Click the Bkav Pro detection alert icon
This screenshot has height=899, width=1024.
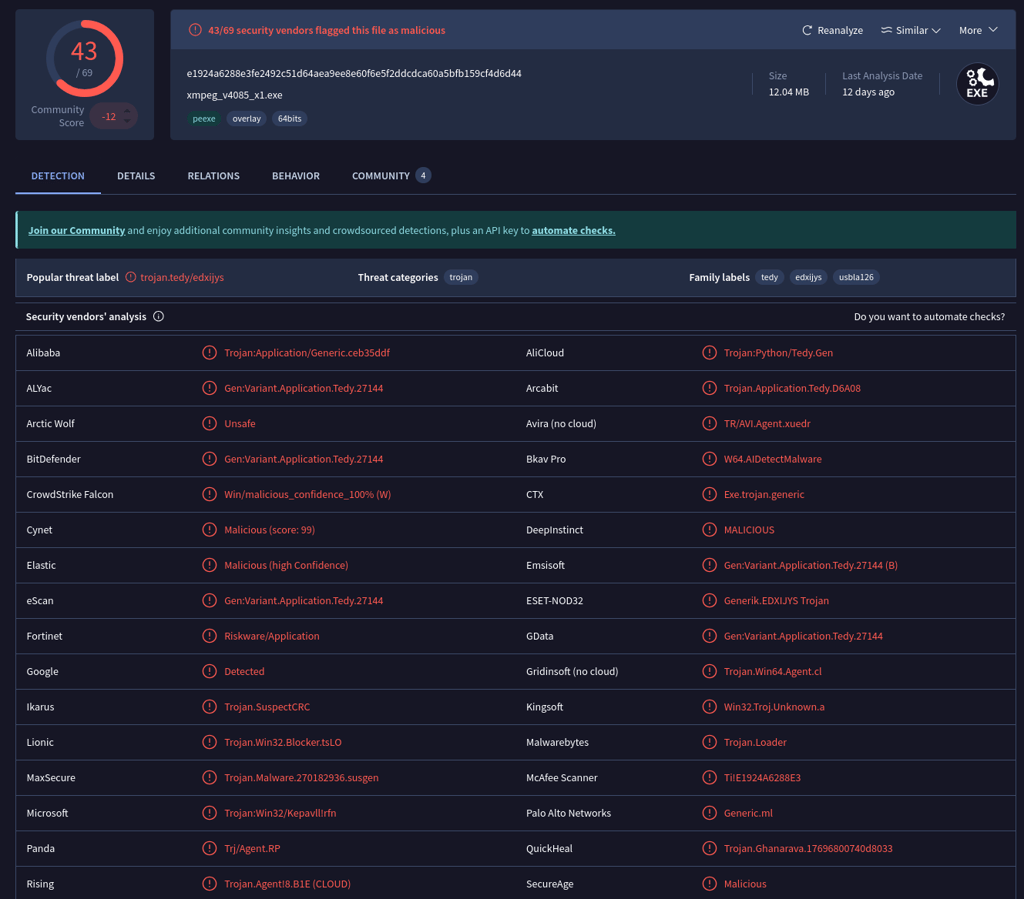[709, 459]
